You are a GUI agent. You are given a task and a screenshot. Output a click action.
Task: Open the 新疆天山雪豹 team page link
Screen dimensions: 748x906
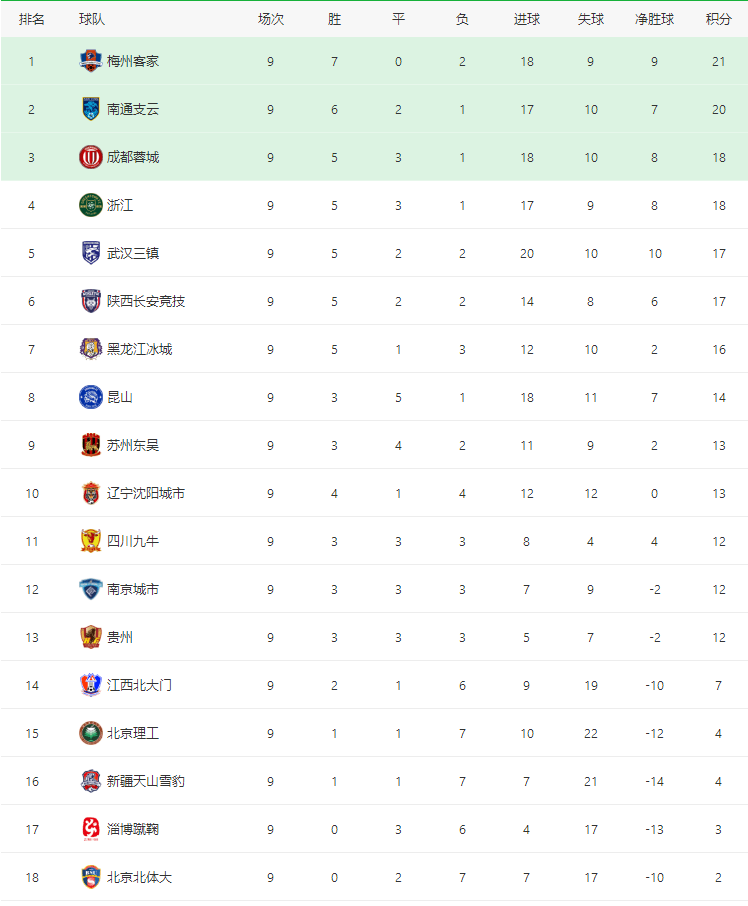pos(146,781)
